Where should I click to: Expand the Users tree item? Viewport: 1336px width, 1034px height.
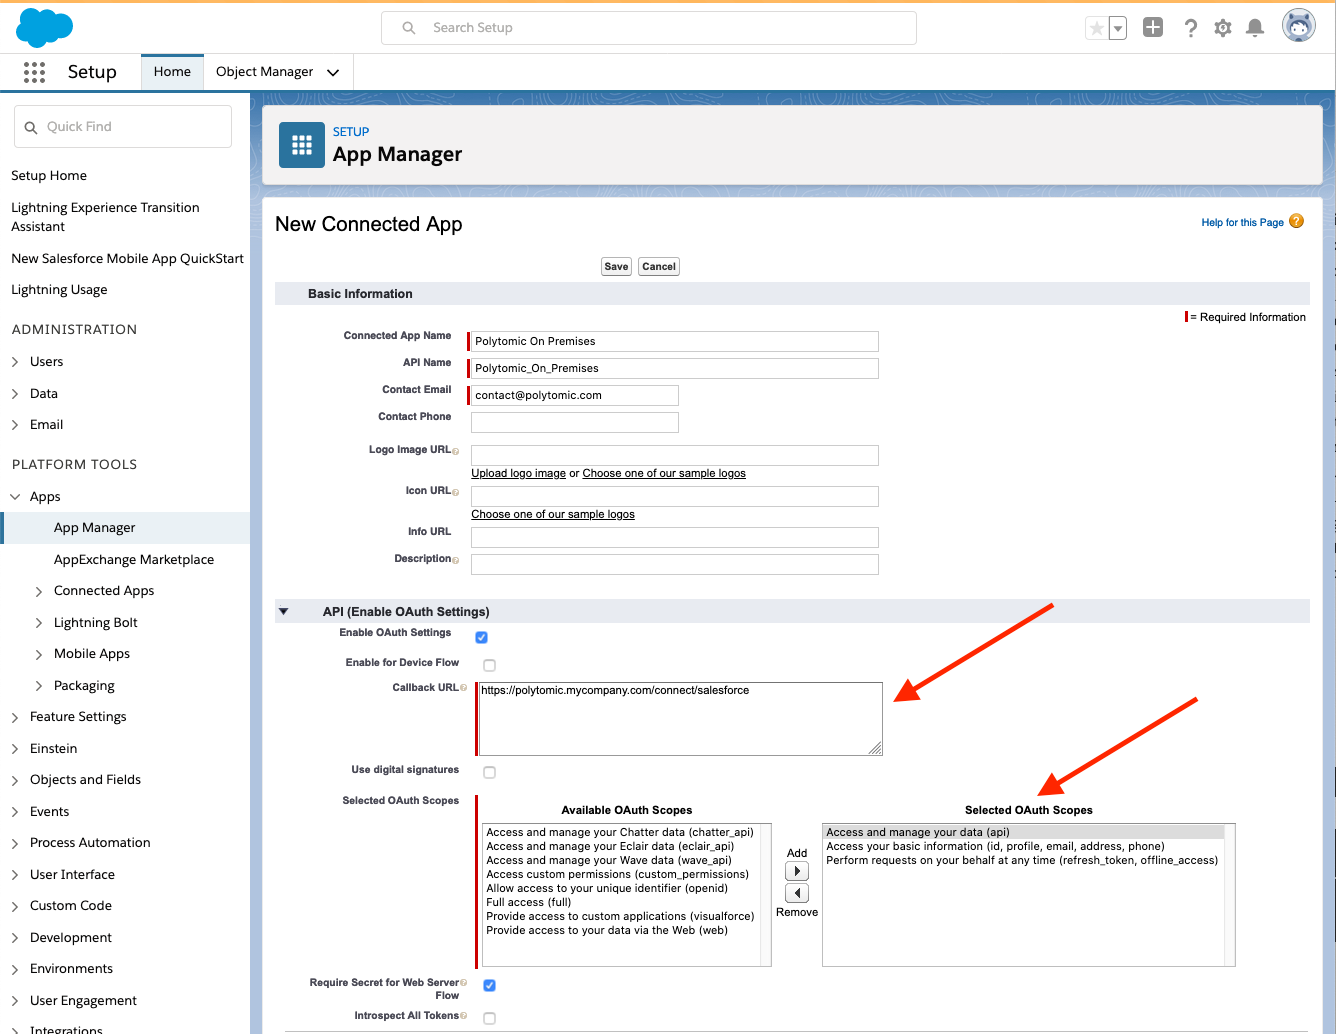15,362
